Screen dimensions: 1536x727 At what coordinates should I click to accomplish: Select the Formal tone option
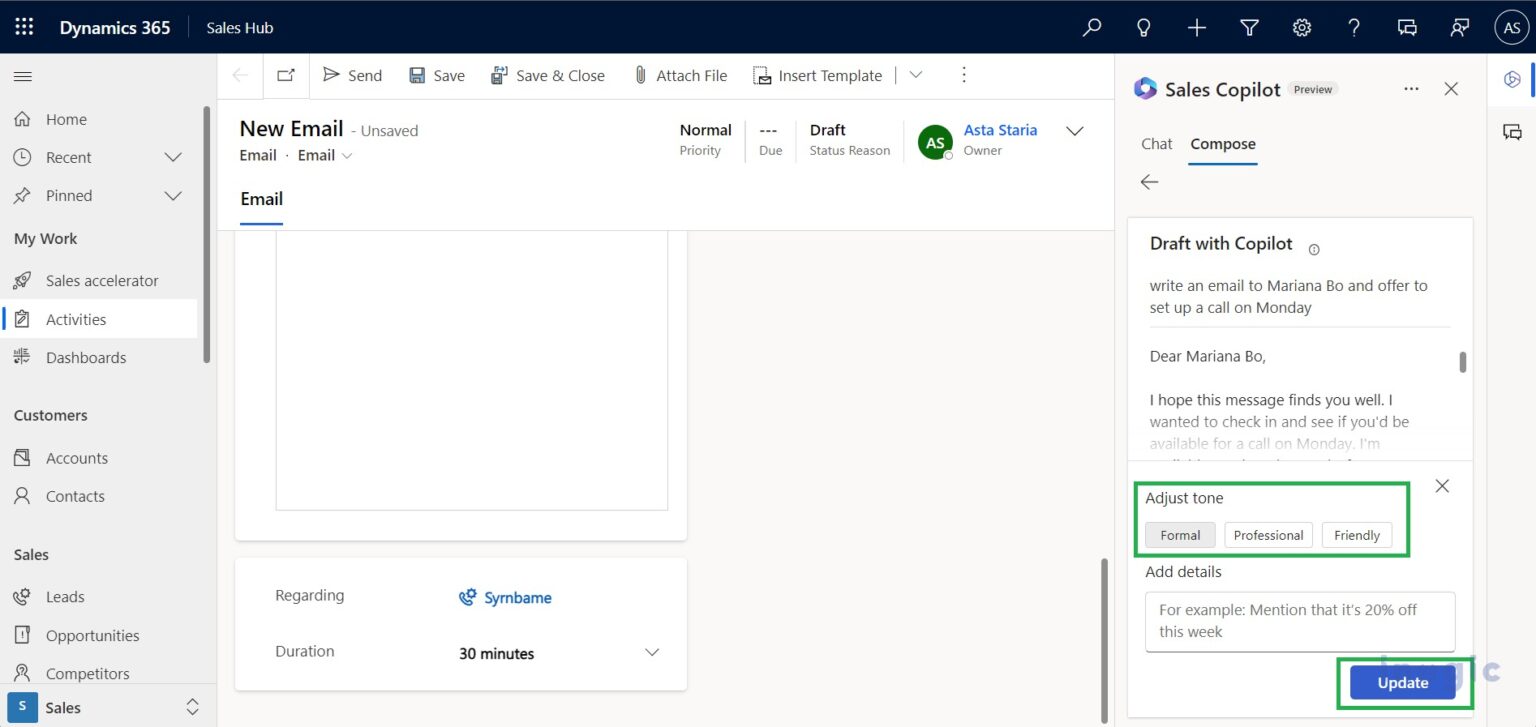1179,534
